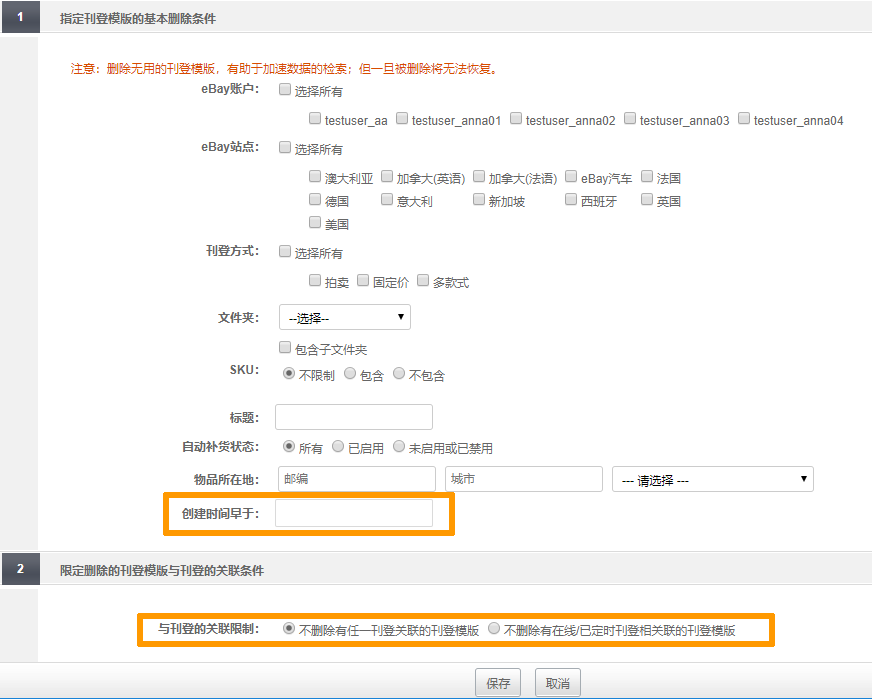Tick the testuser_aa account checkbox

point(315,118)
